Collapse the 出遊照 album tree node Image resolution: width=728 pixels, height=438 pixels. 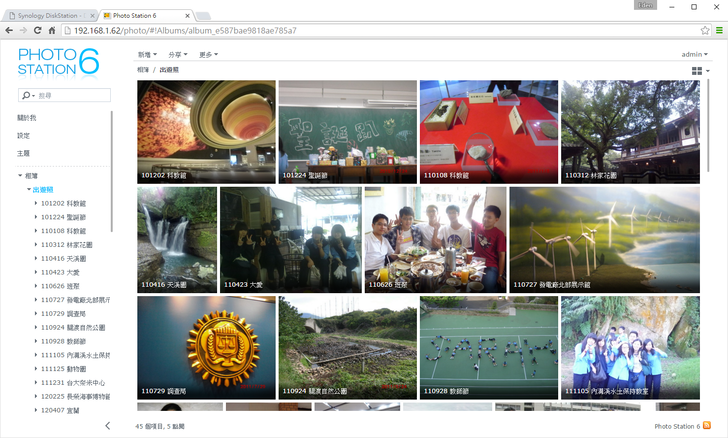pyautogui.click(x=28, y=189)
